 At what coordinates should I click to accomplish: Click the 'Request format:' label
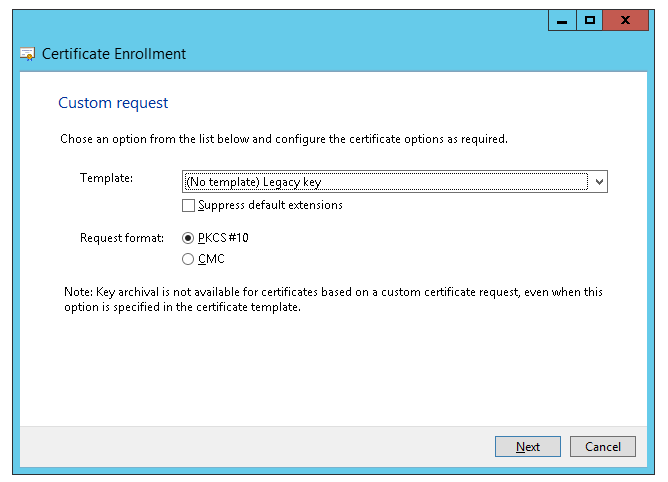[121, 238]
